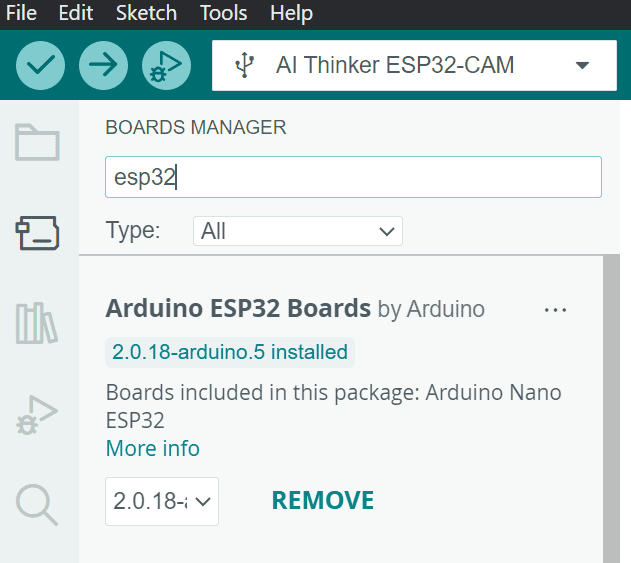Viewport: 631px width, 563px height.
Task: Open the three-dots menu for Arduino ESP32 Boards
Action: point(555,310)
